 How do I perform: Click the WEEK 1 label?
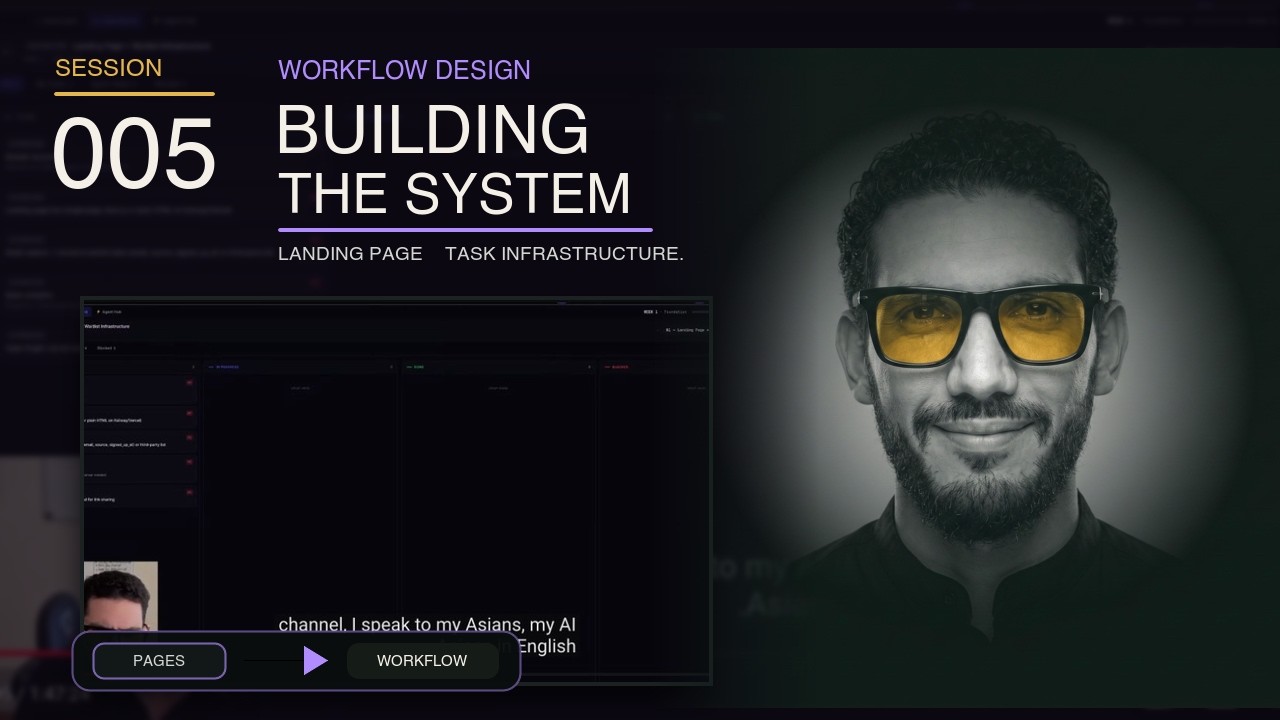pos(651,312)
